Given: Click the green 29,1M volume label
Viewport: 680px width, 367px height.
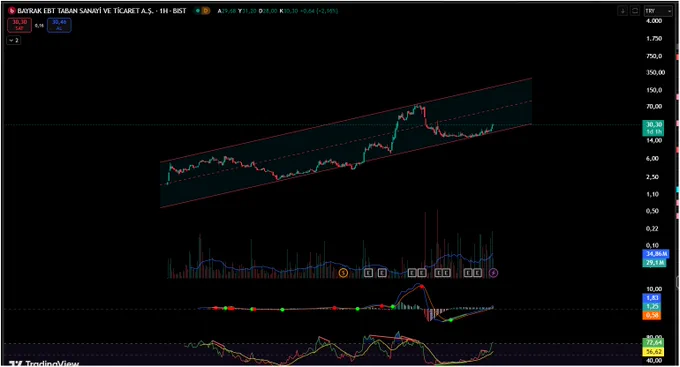Looking at the screenshot, I should click(654, 262).
